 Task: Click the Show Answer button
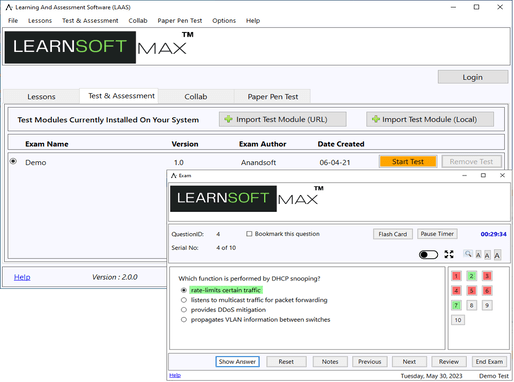click(237, 361)
